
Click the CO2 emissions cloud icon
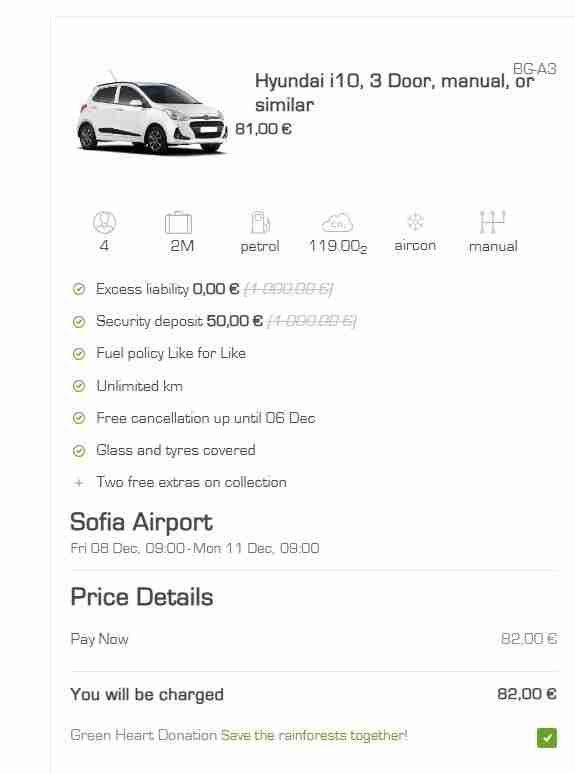click(x=338, y=222)
